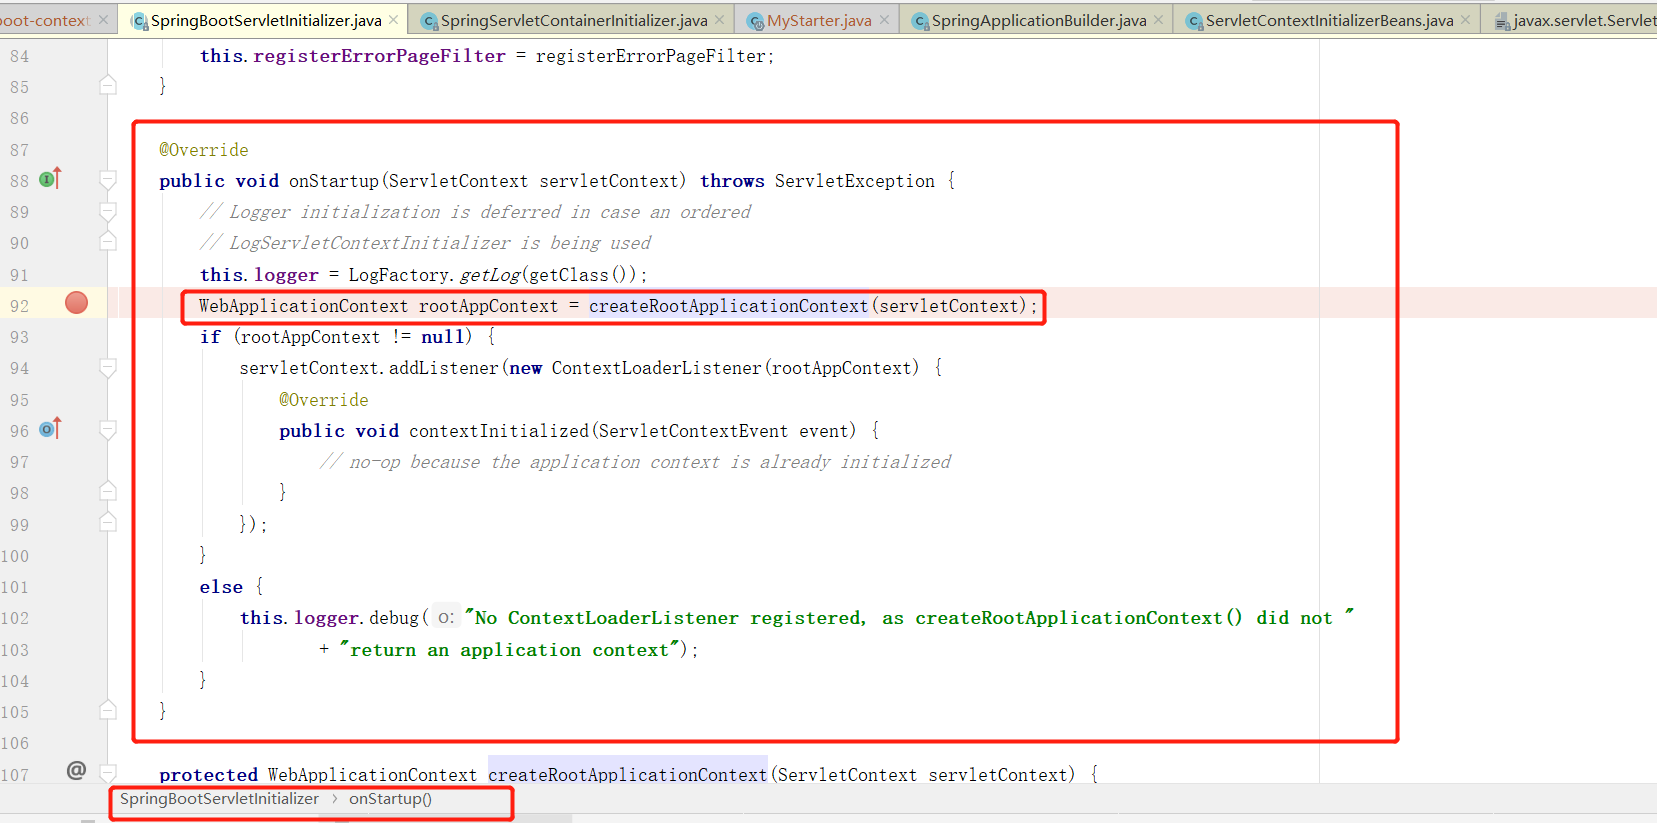This screenshot has height=823, width=1657.
Task: Click the highlighted createRootApplicationContext declaration on line 107
Action: click(627, 775)
